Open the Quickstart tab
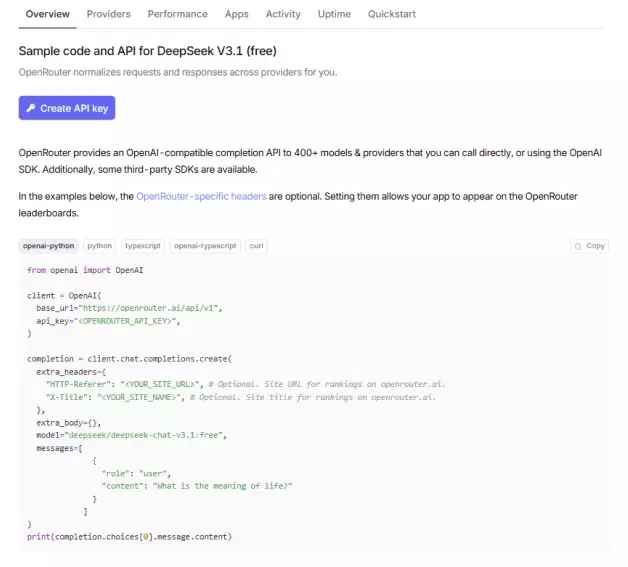The image size is (628, 567). pyautogui.click(x=392, y=14)
